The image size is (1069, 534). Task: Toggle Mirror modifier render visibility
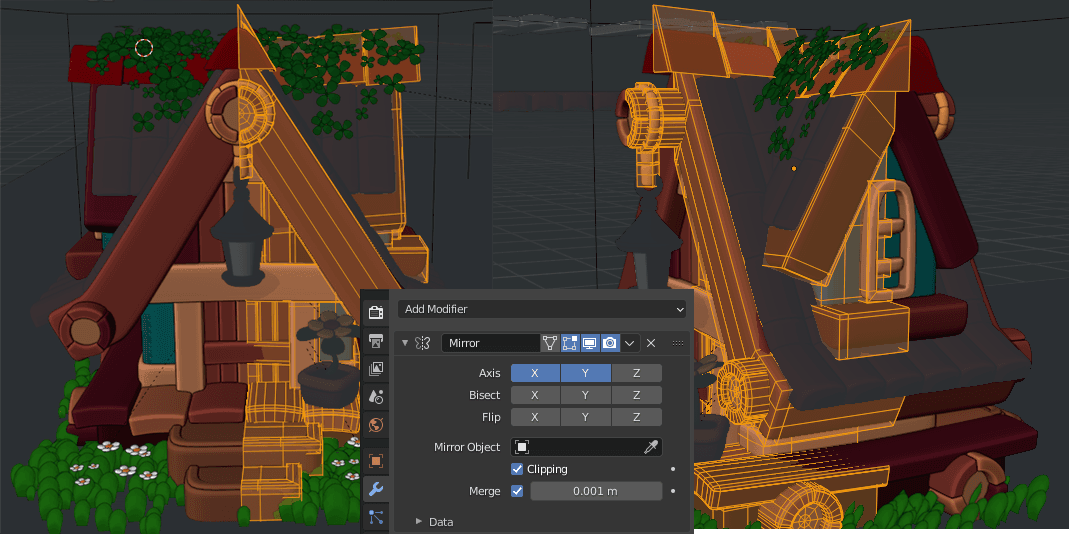609,343
